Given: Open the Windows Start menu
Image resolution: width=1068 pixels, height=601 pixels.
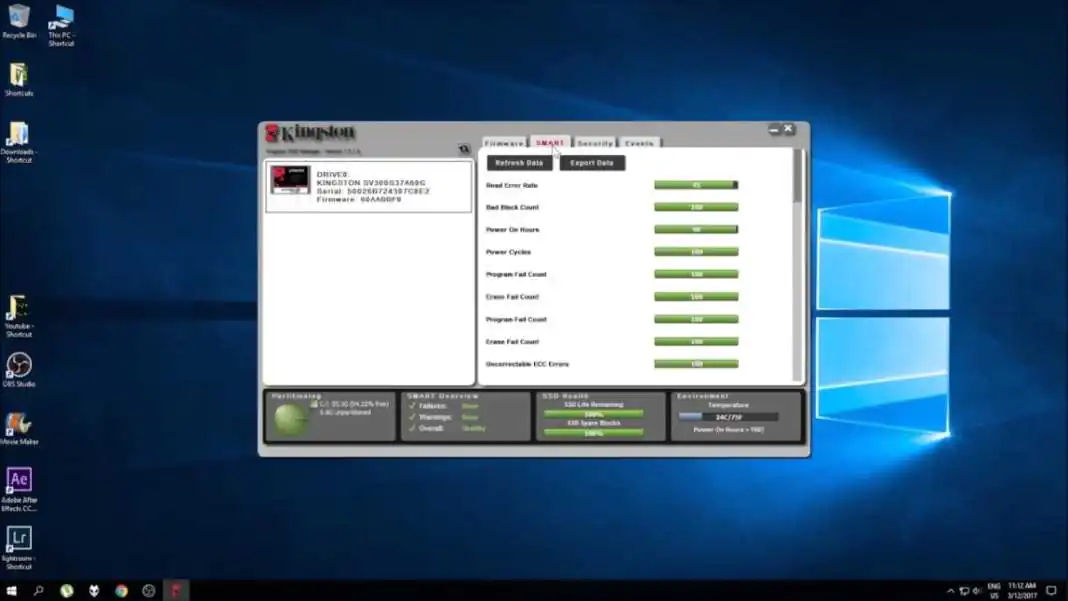Looking at the screenshot, I should pos(12,591).
